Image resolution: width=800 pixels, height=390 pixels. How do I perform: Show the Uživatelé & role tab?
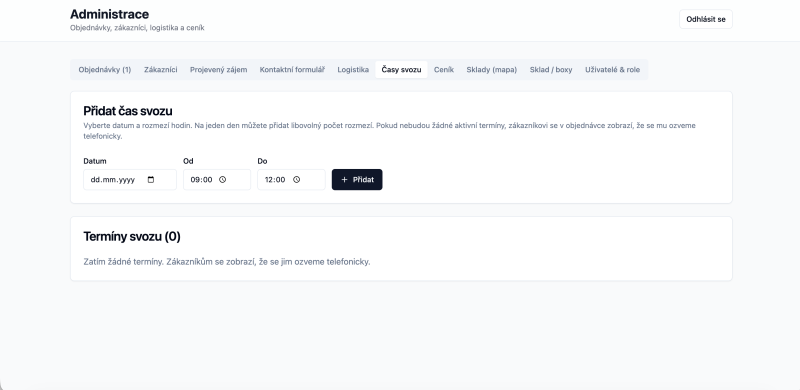612,69
